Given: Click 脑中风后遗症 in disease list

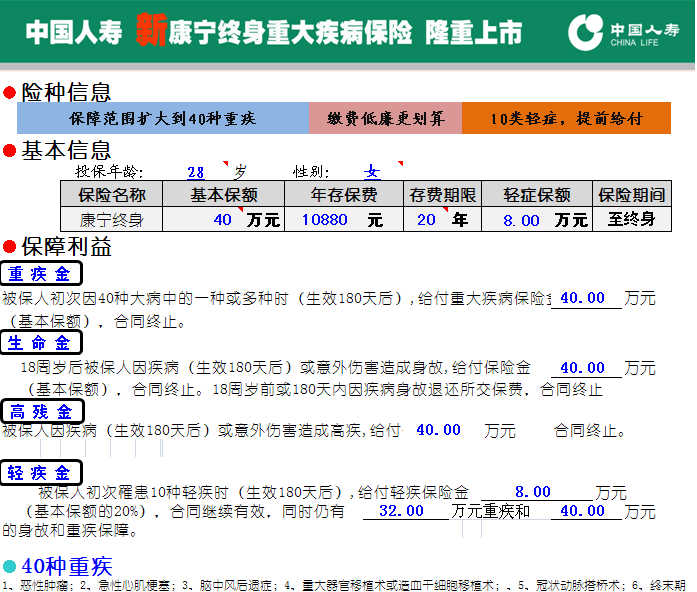Looking at the screenshot, I should tap(235, 585).
